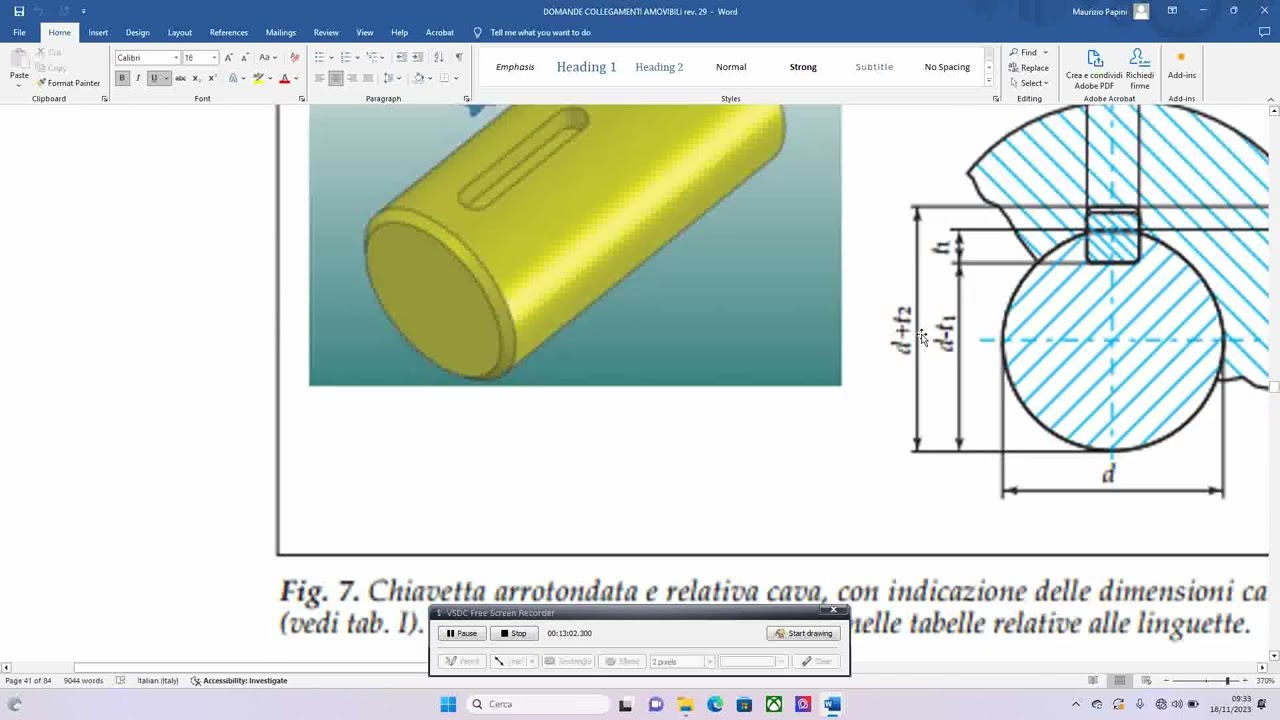This screenshot has height=720, width=1280.
Task: Toggle bold formatting in Font group
Action: 122,78
